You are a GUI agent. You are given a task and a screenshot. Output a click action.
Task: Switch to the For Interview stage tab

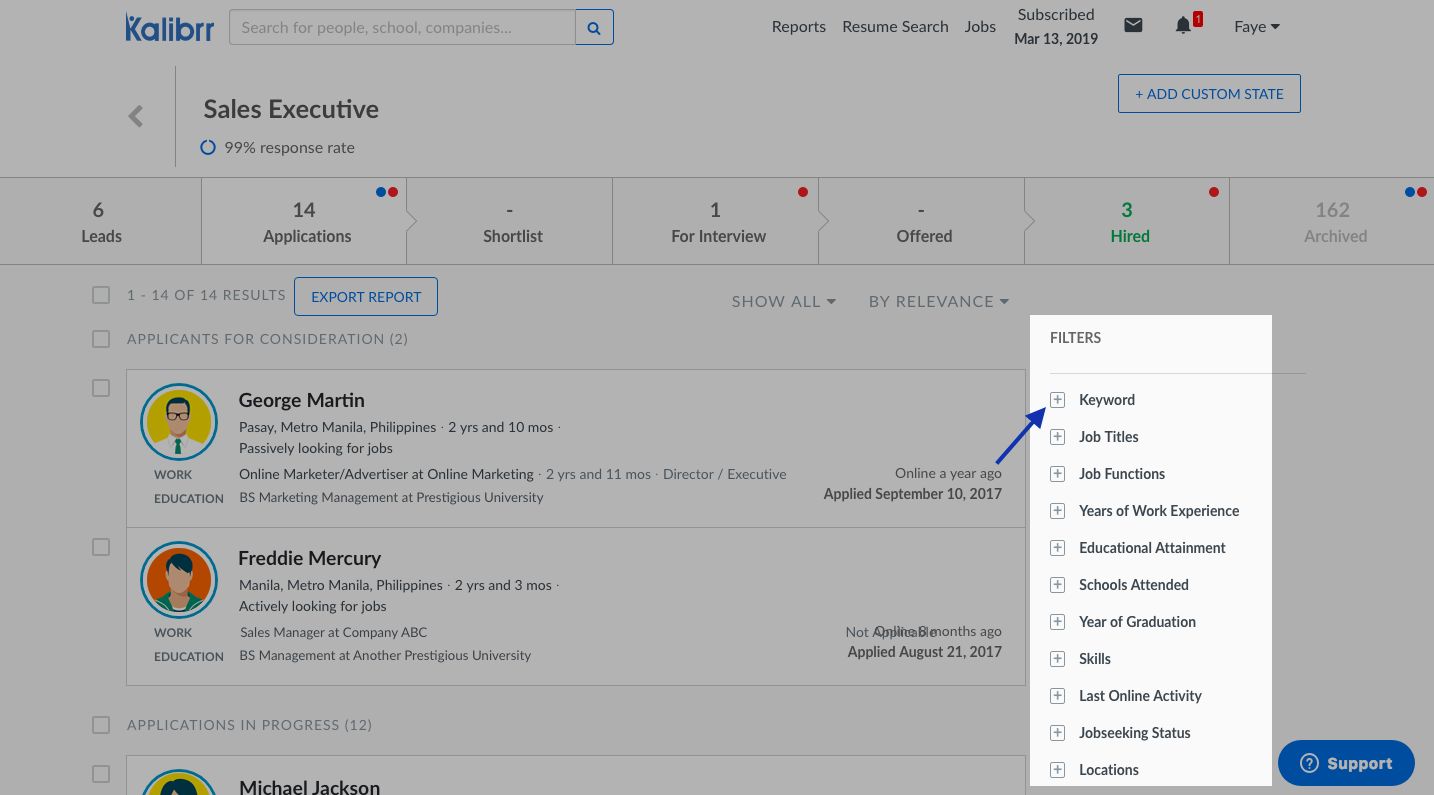(x=717, y=222)
